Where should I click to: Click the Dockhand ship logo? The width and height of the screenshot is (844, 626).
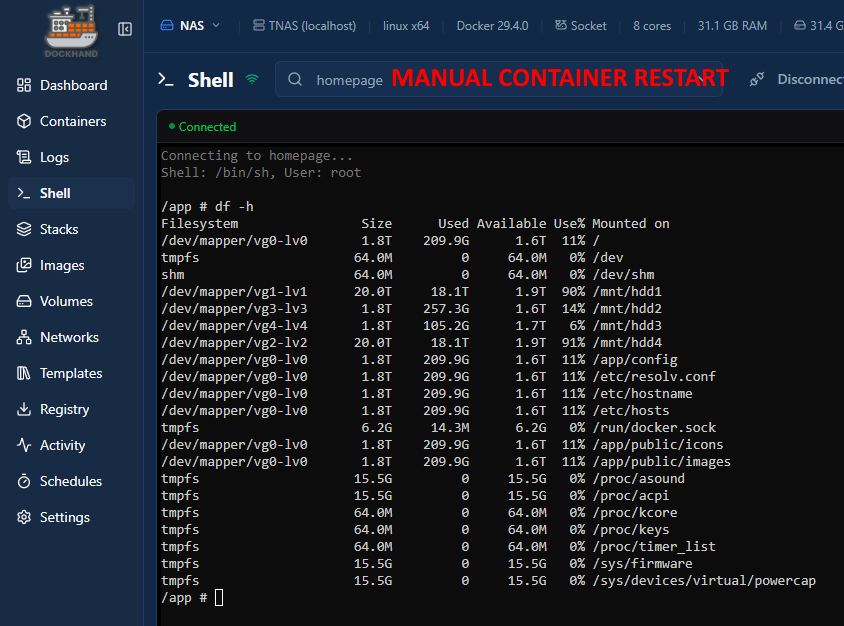pos(72,31)
